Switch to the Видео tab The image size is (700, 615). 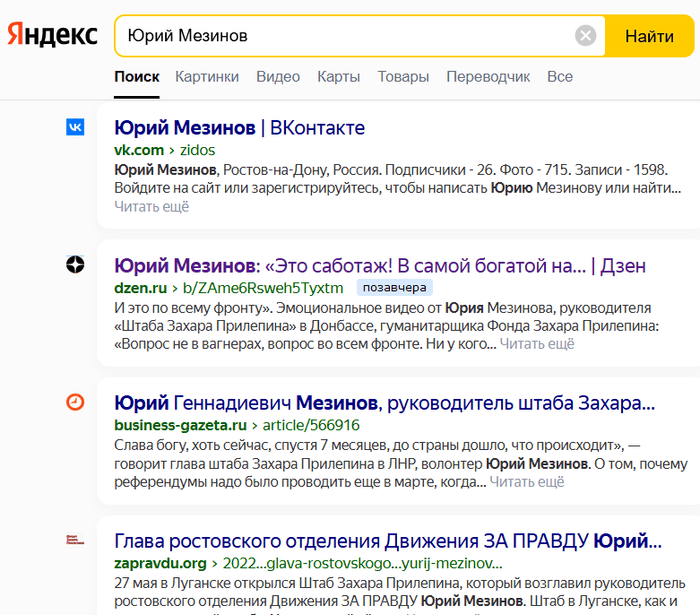(278, 77)
